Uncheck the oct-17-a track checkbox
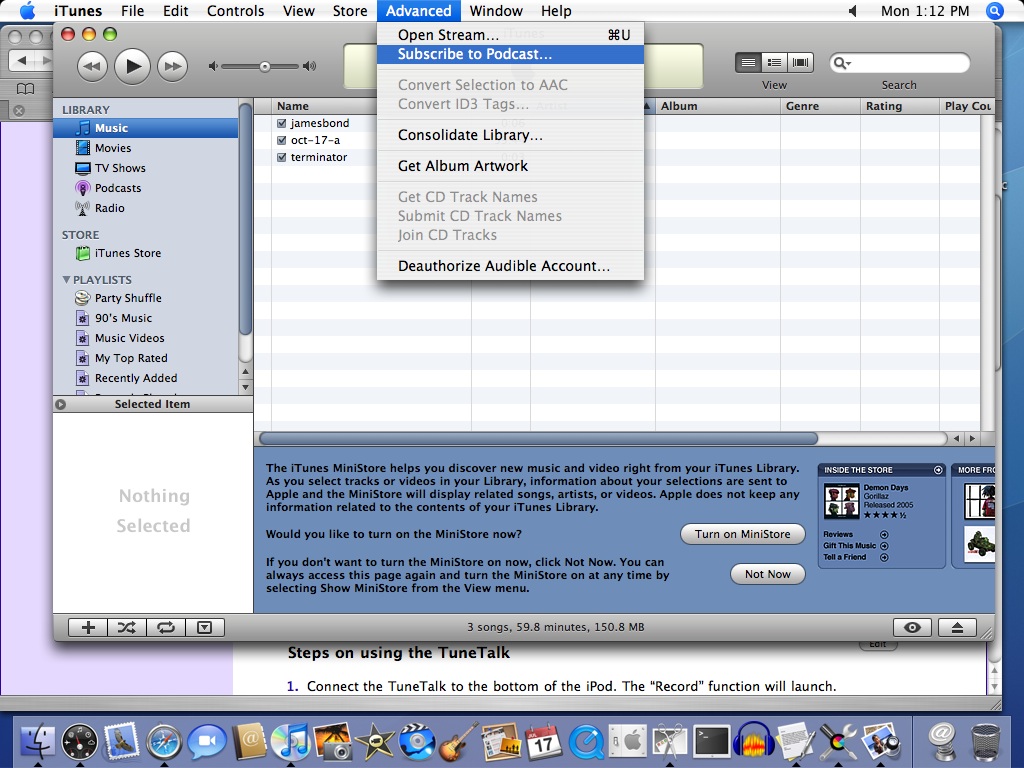Viewport: 1024px width, 768px height. tap(281, 140)
